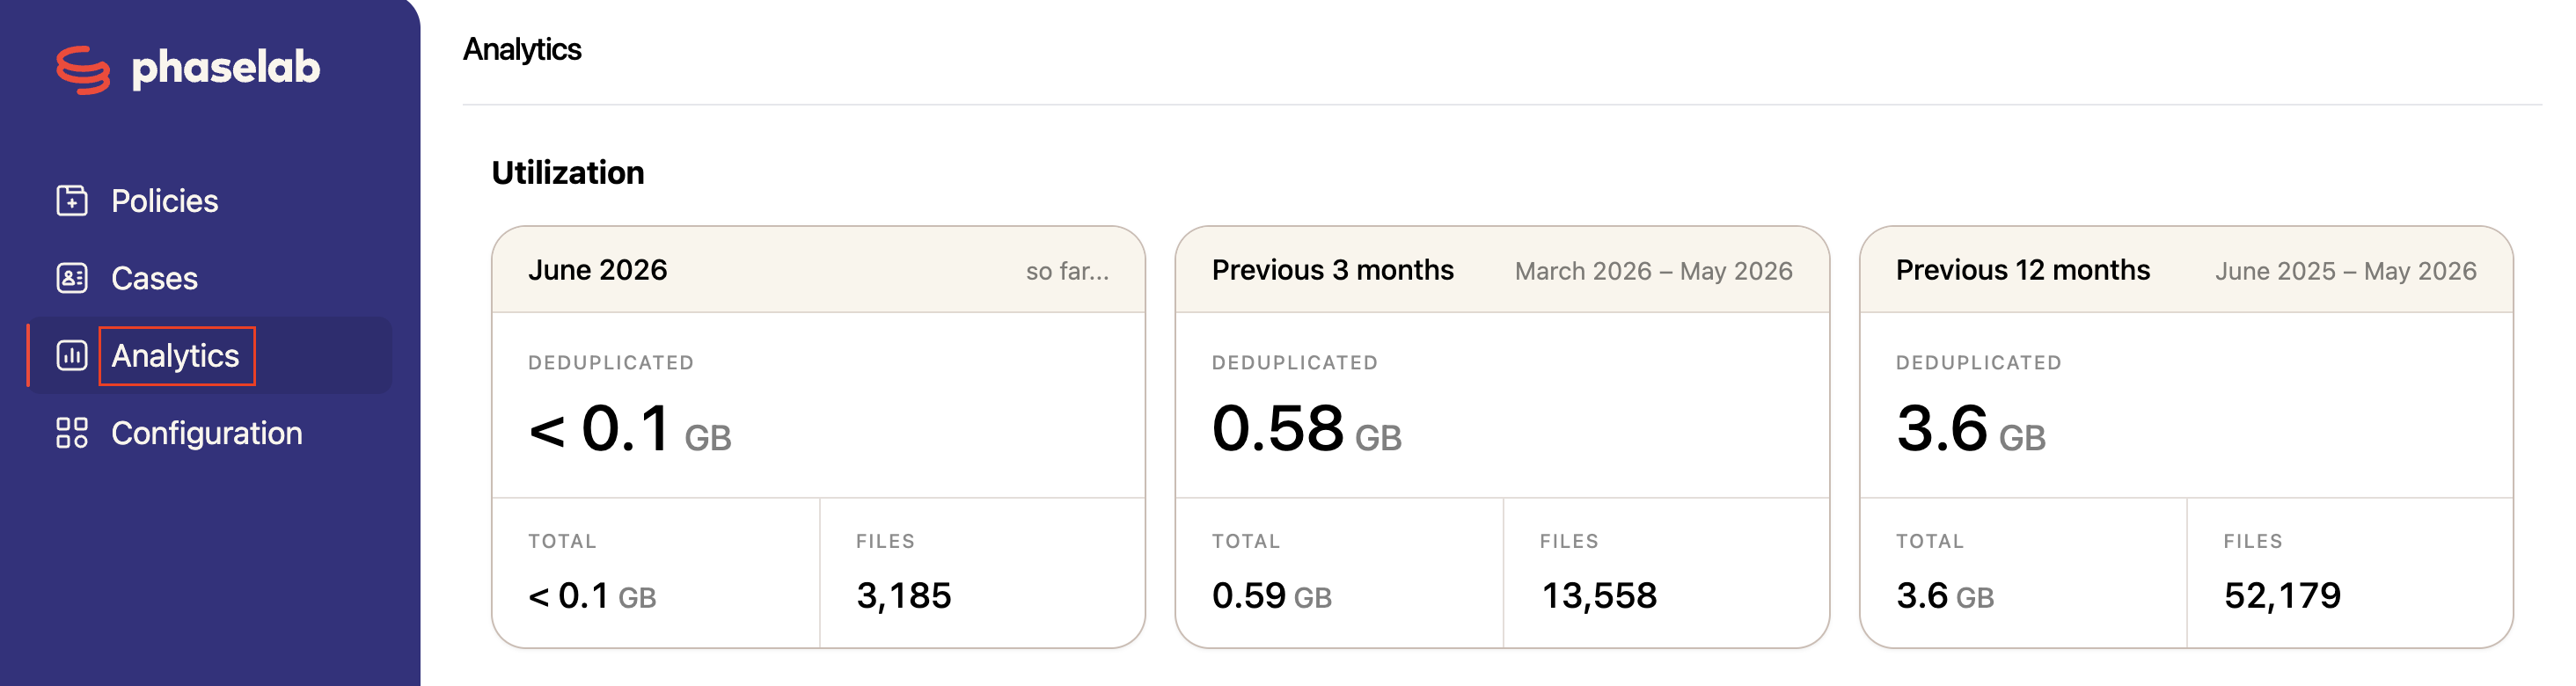Click the phaselab logo icon
The height and width of the screenshot is (686, 2576).
tap(83, 69)
